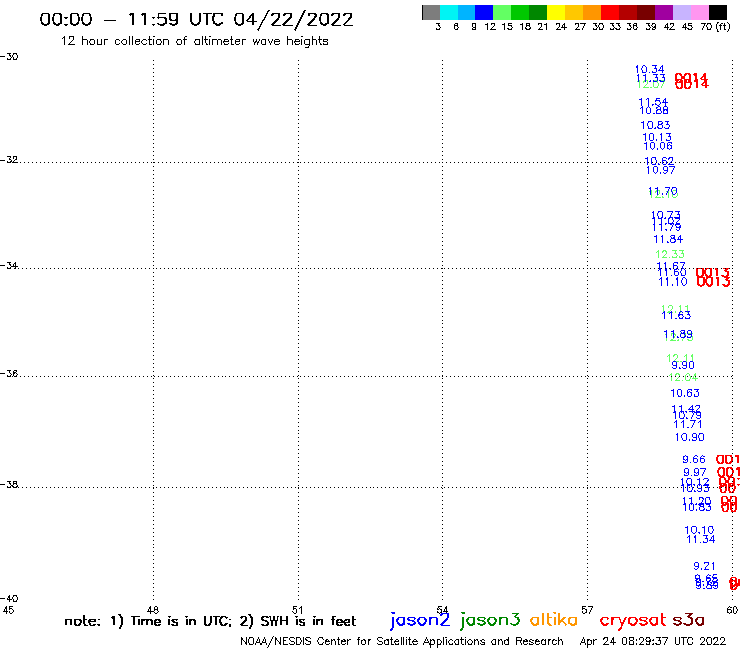Screen dimensions: 740x650
Task: Click the wave height value 10.97
Action: pos(660,170)
